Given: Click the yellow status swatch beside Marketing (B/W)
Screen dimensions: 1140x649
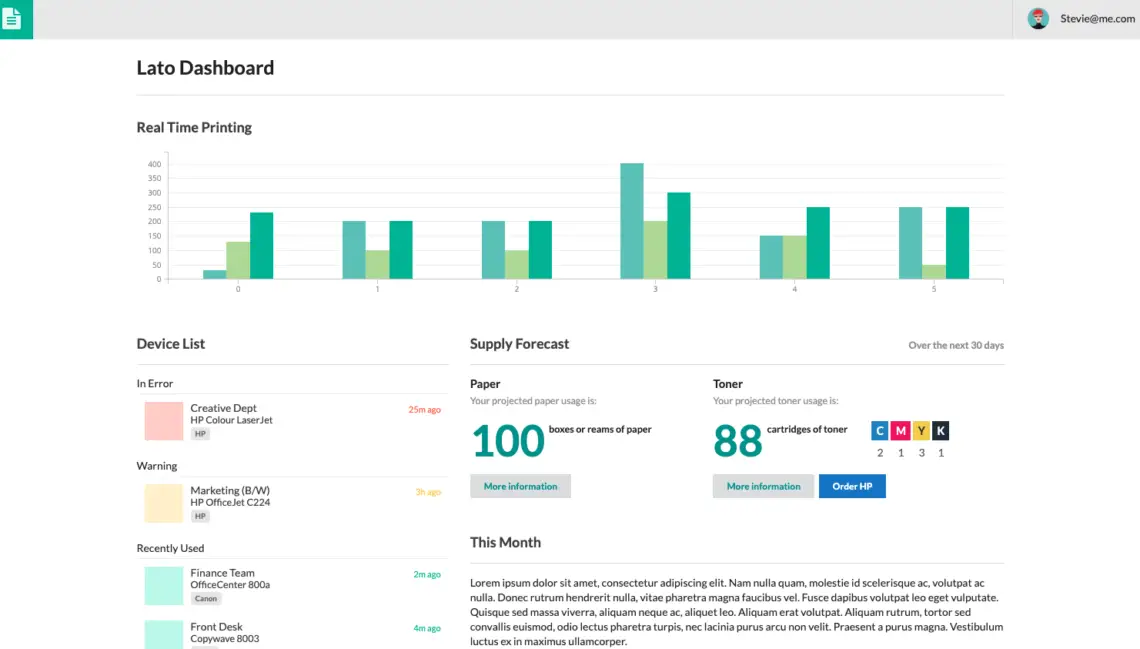Looking at the screenshot, I should click(x=163, y=503).
